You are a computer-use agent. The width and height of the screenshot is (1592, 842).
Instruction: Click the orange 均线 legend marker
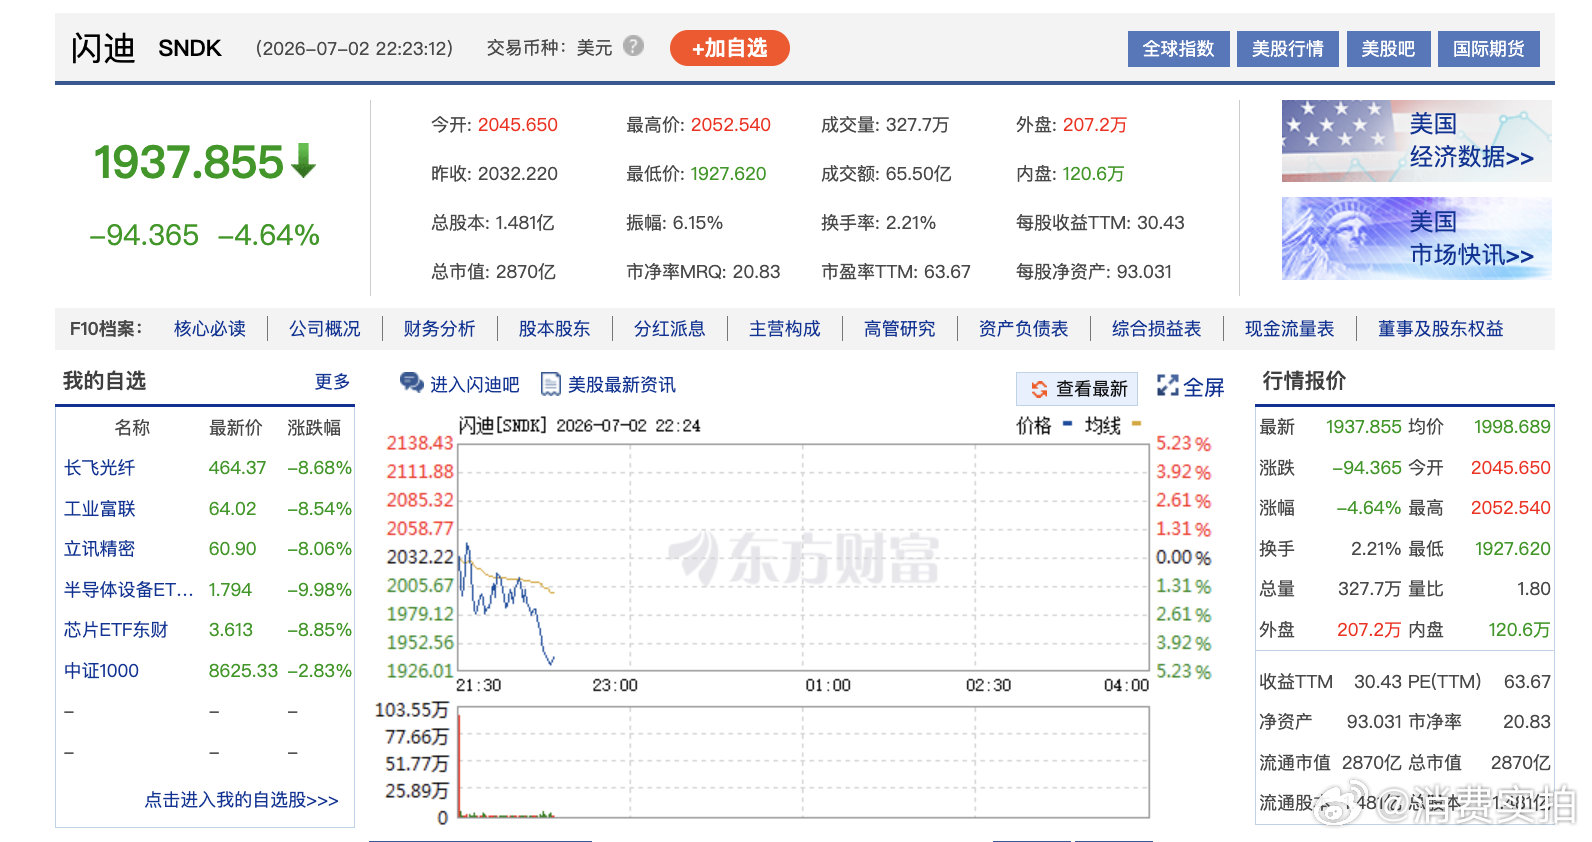[x=1136, y=423]
